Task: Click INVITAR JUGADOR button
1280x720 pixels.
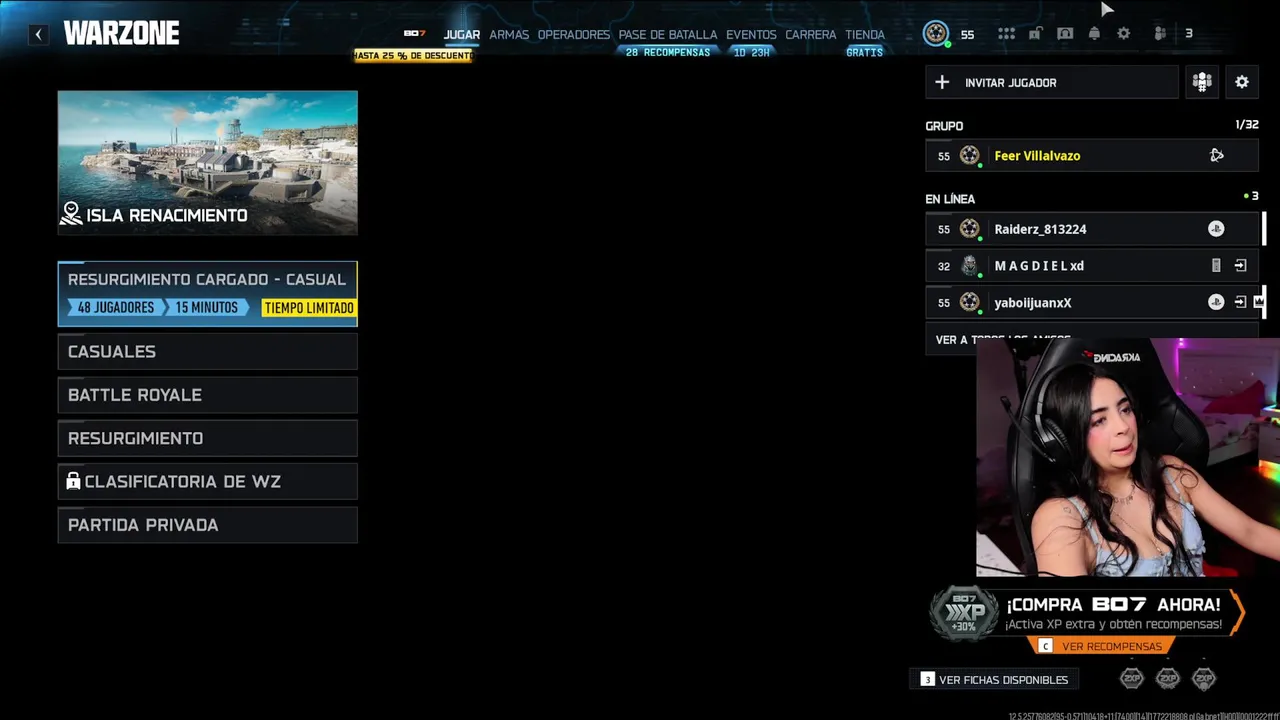Action: click(1052, 82)
